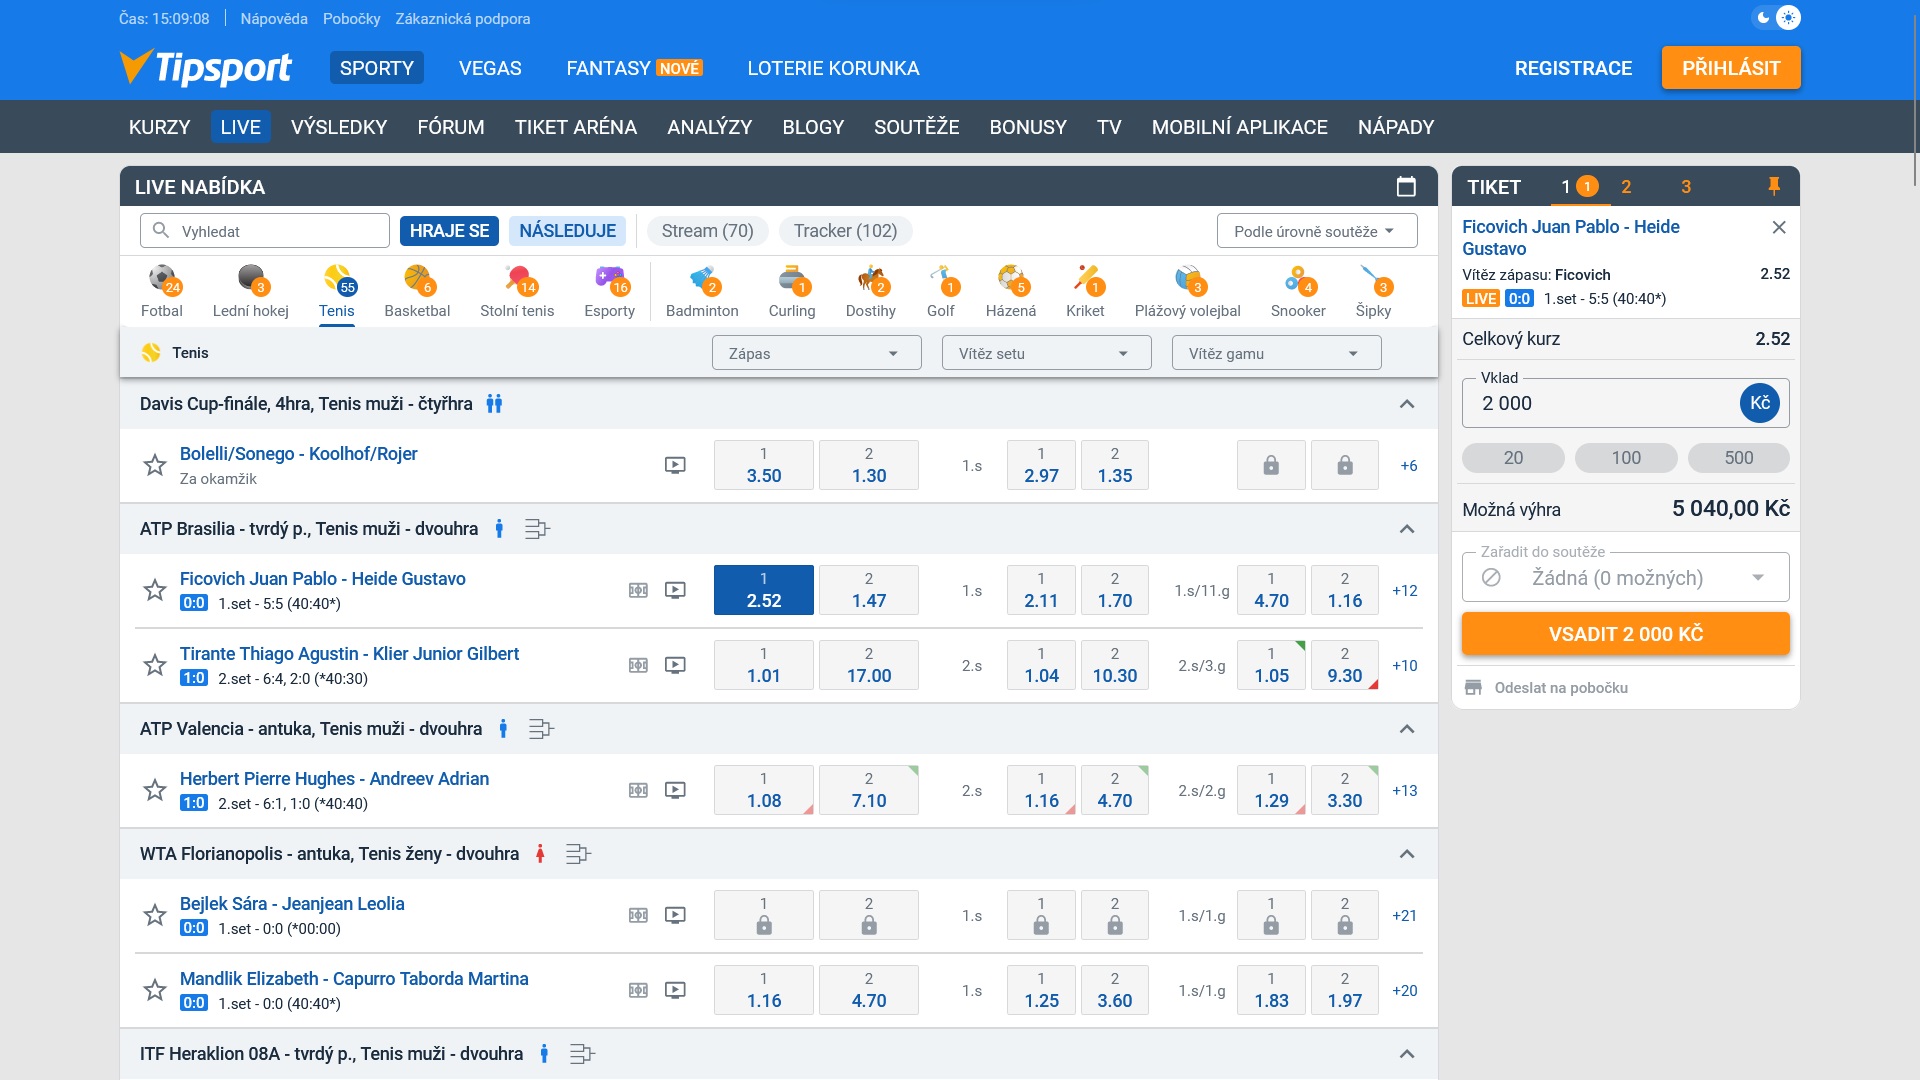Select the Golf sport icon

click(940, 291)
